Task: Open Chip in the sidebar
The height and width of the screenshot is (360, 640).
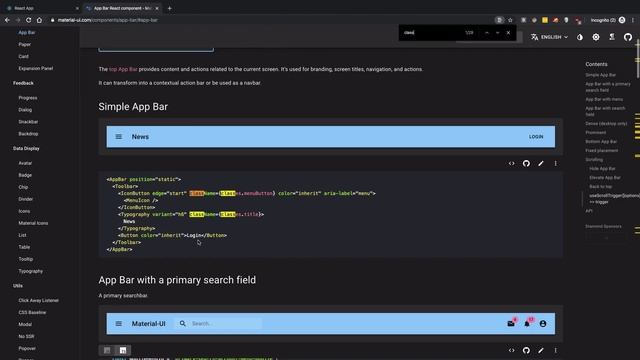Action: click(23, 187)
